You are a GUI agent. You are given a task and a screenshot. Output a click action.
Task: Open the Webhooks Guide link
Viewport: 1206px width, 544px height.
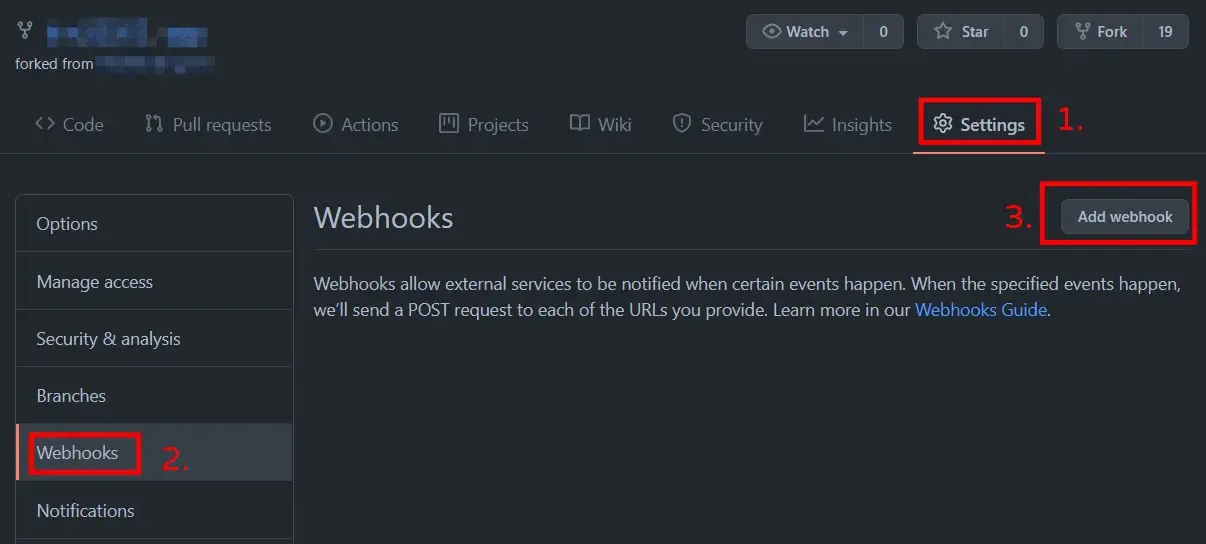click(x=981, y=309)
